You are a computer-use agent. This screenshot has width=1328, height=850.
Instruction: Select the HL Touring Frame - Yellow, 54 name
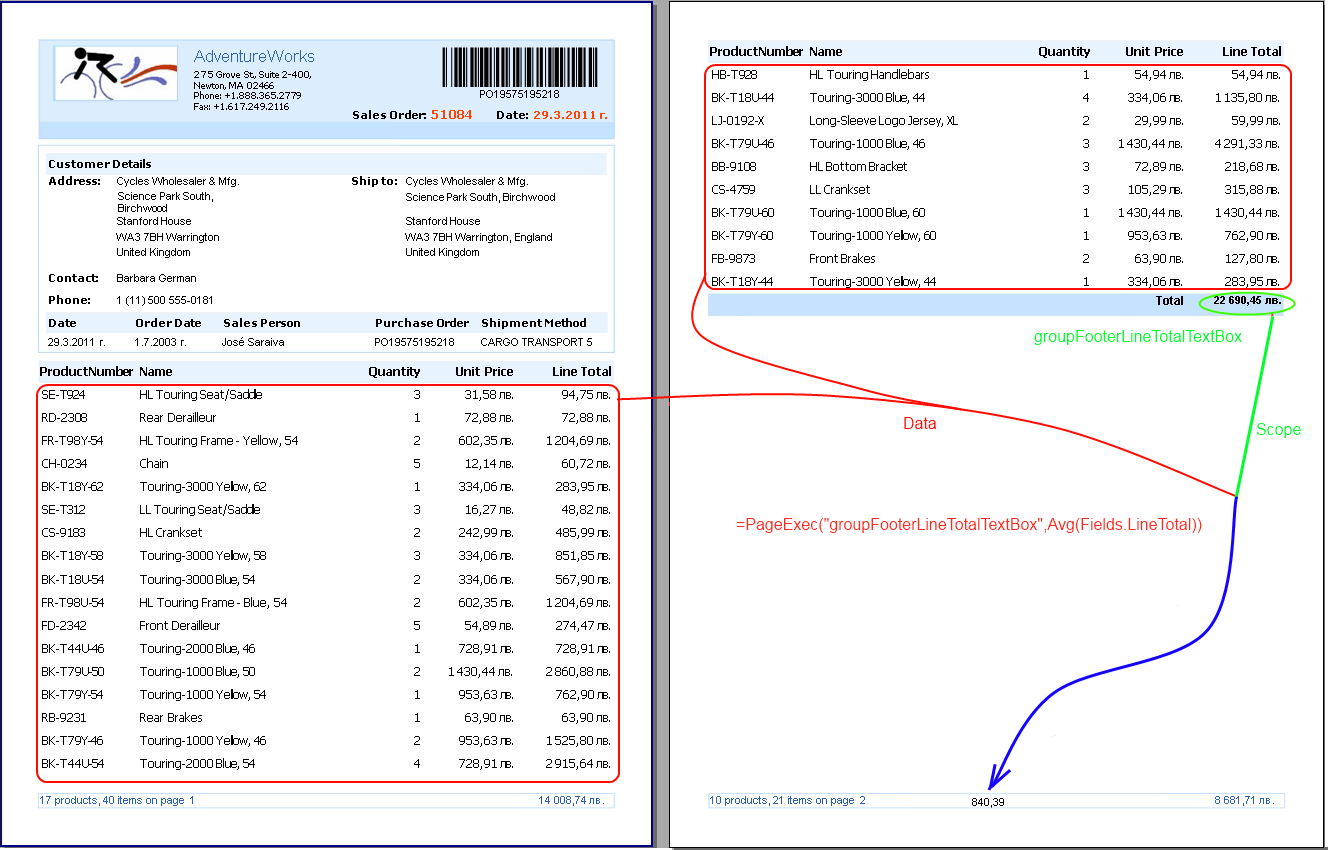(x=219, y=441)
